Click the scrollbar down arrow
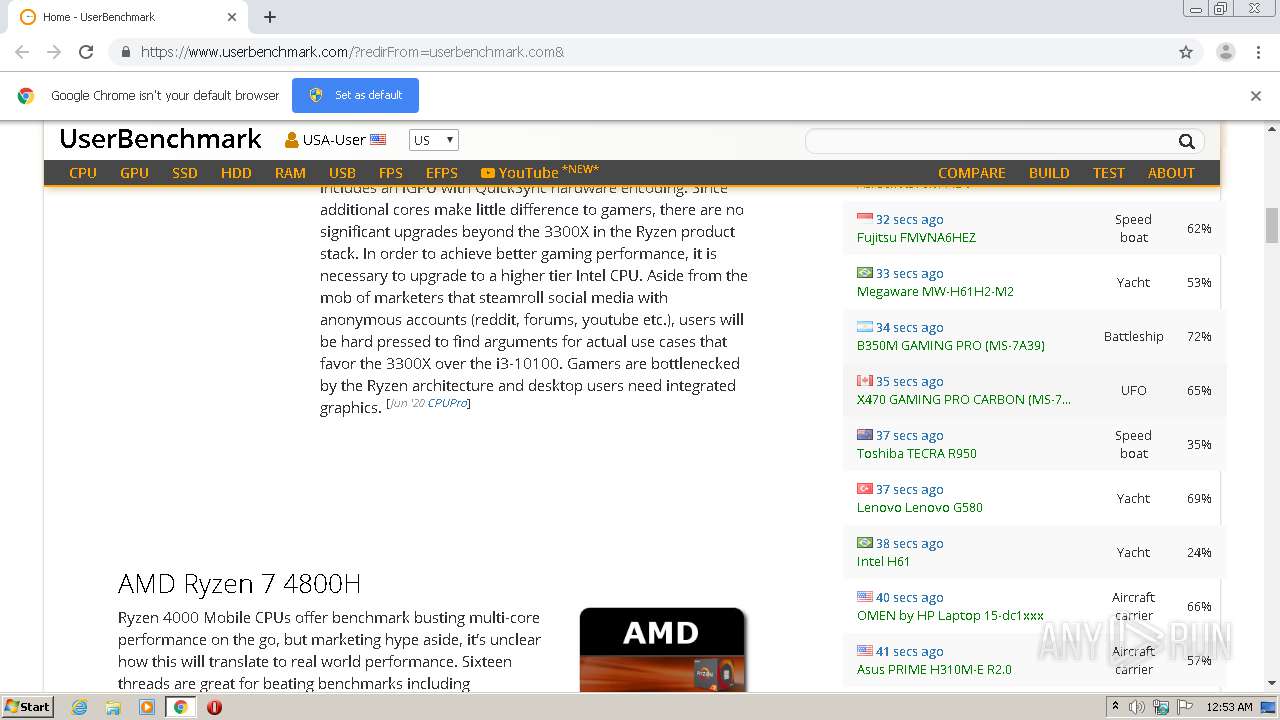1280x720 pixels. tap(1271, 684)
